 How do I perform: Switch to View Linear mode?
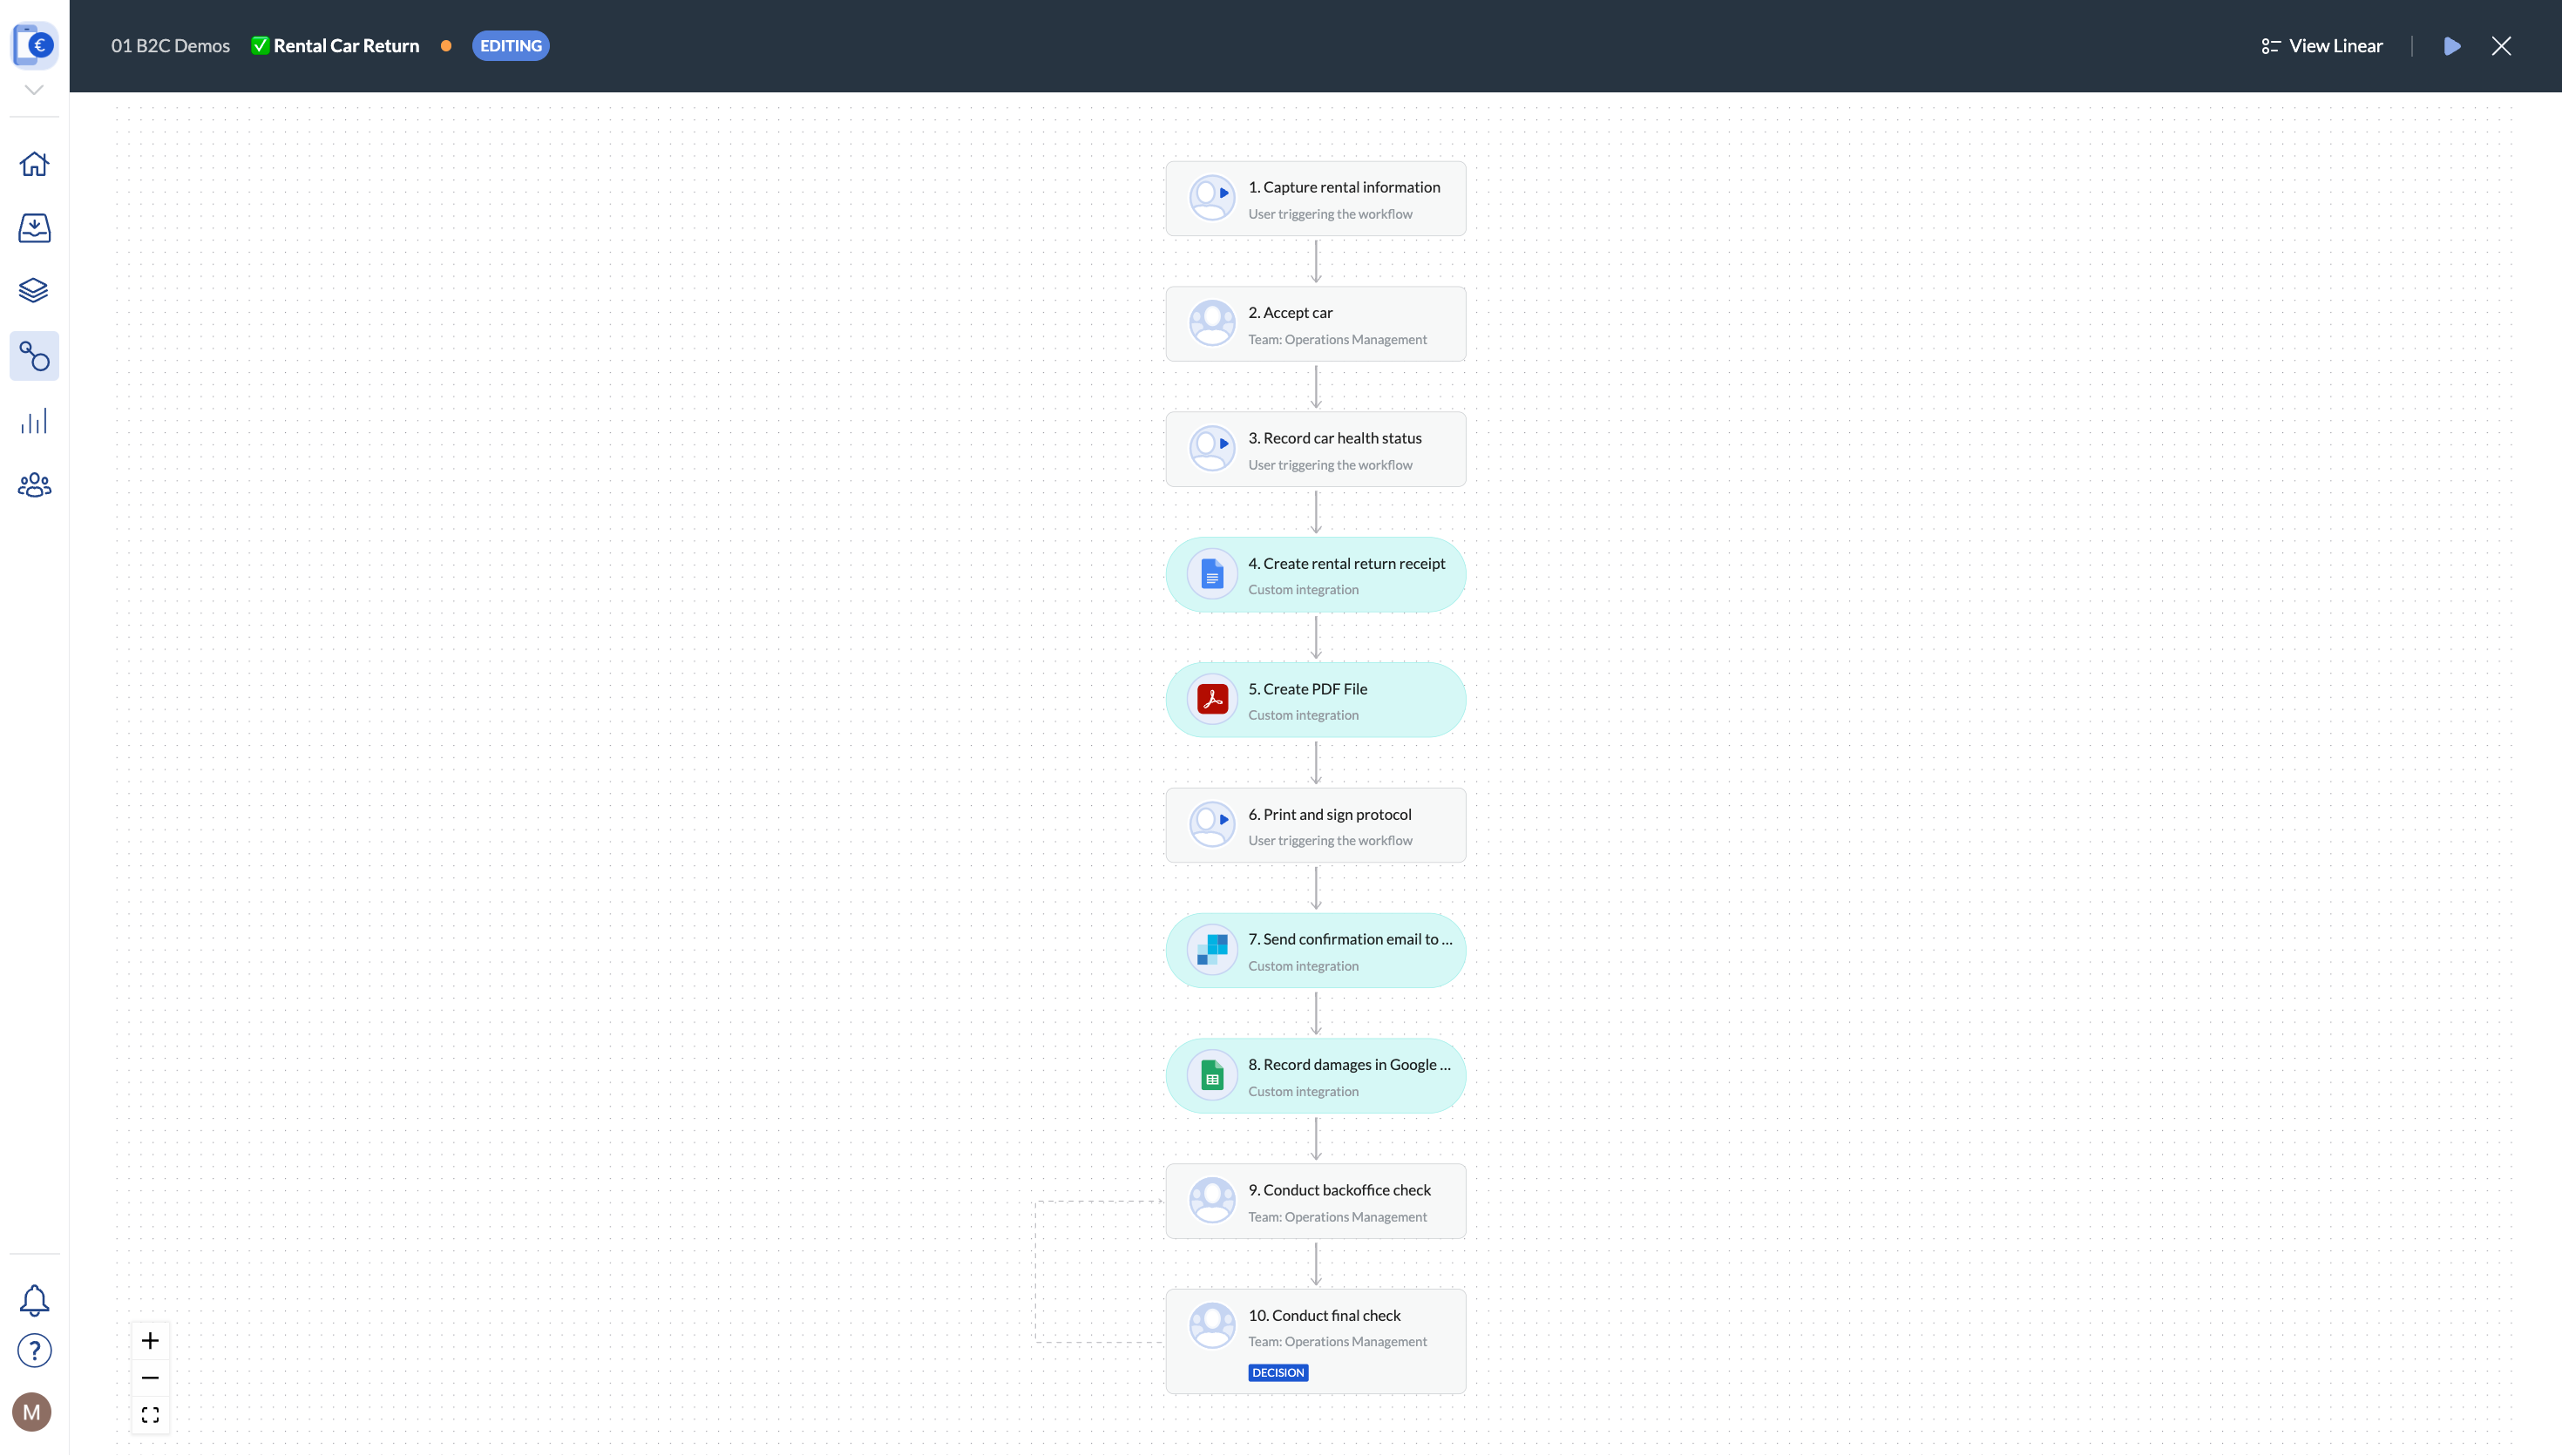coord(2321,46)
